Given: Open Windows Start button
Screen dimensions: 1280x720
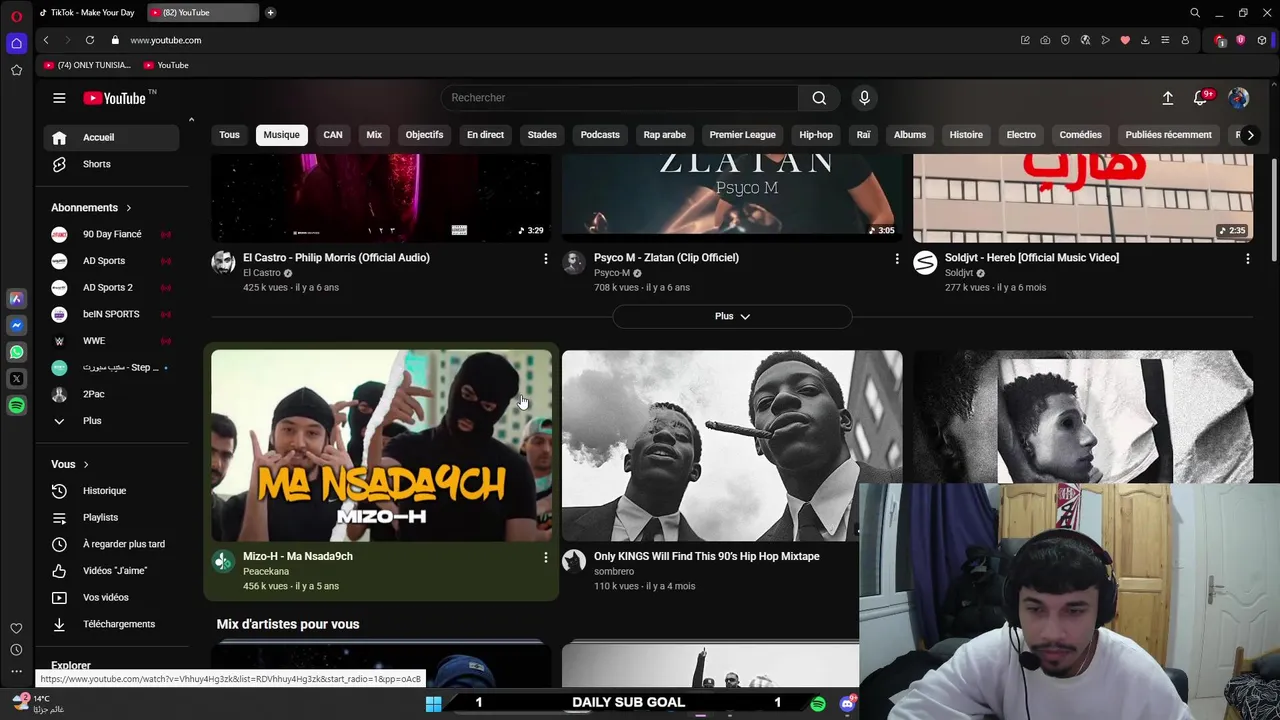Looking at the screenshot, I should 433,704.
